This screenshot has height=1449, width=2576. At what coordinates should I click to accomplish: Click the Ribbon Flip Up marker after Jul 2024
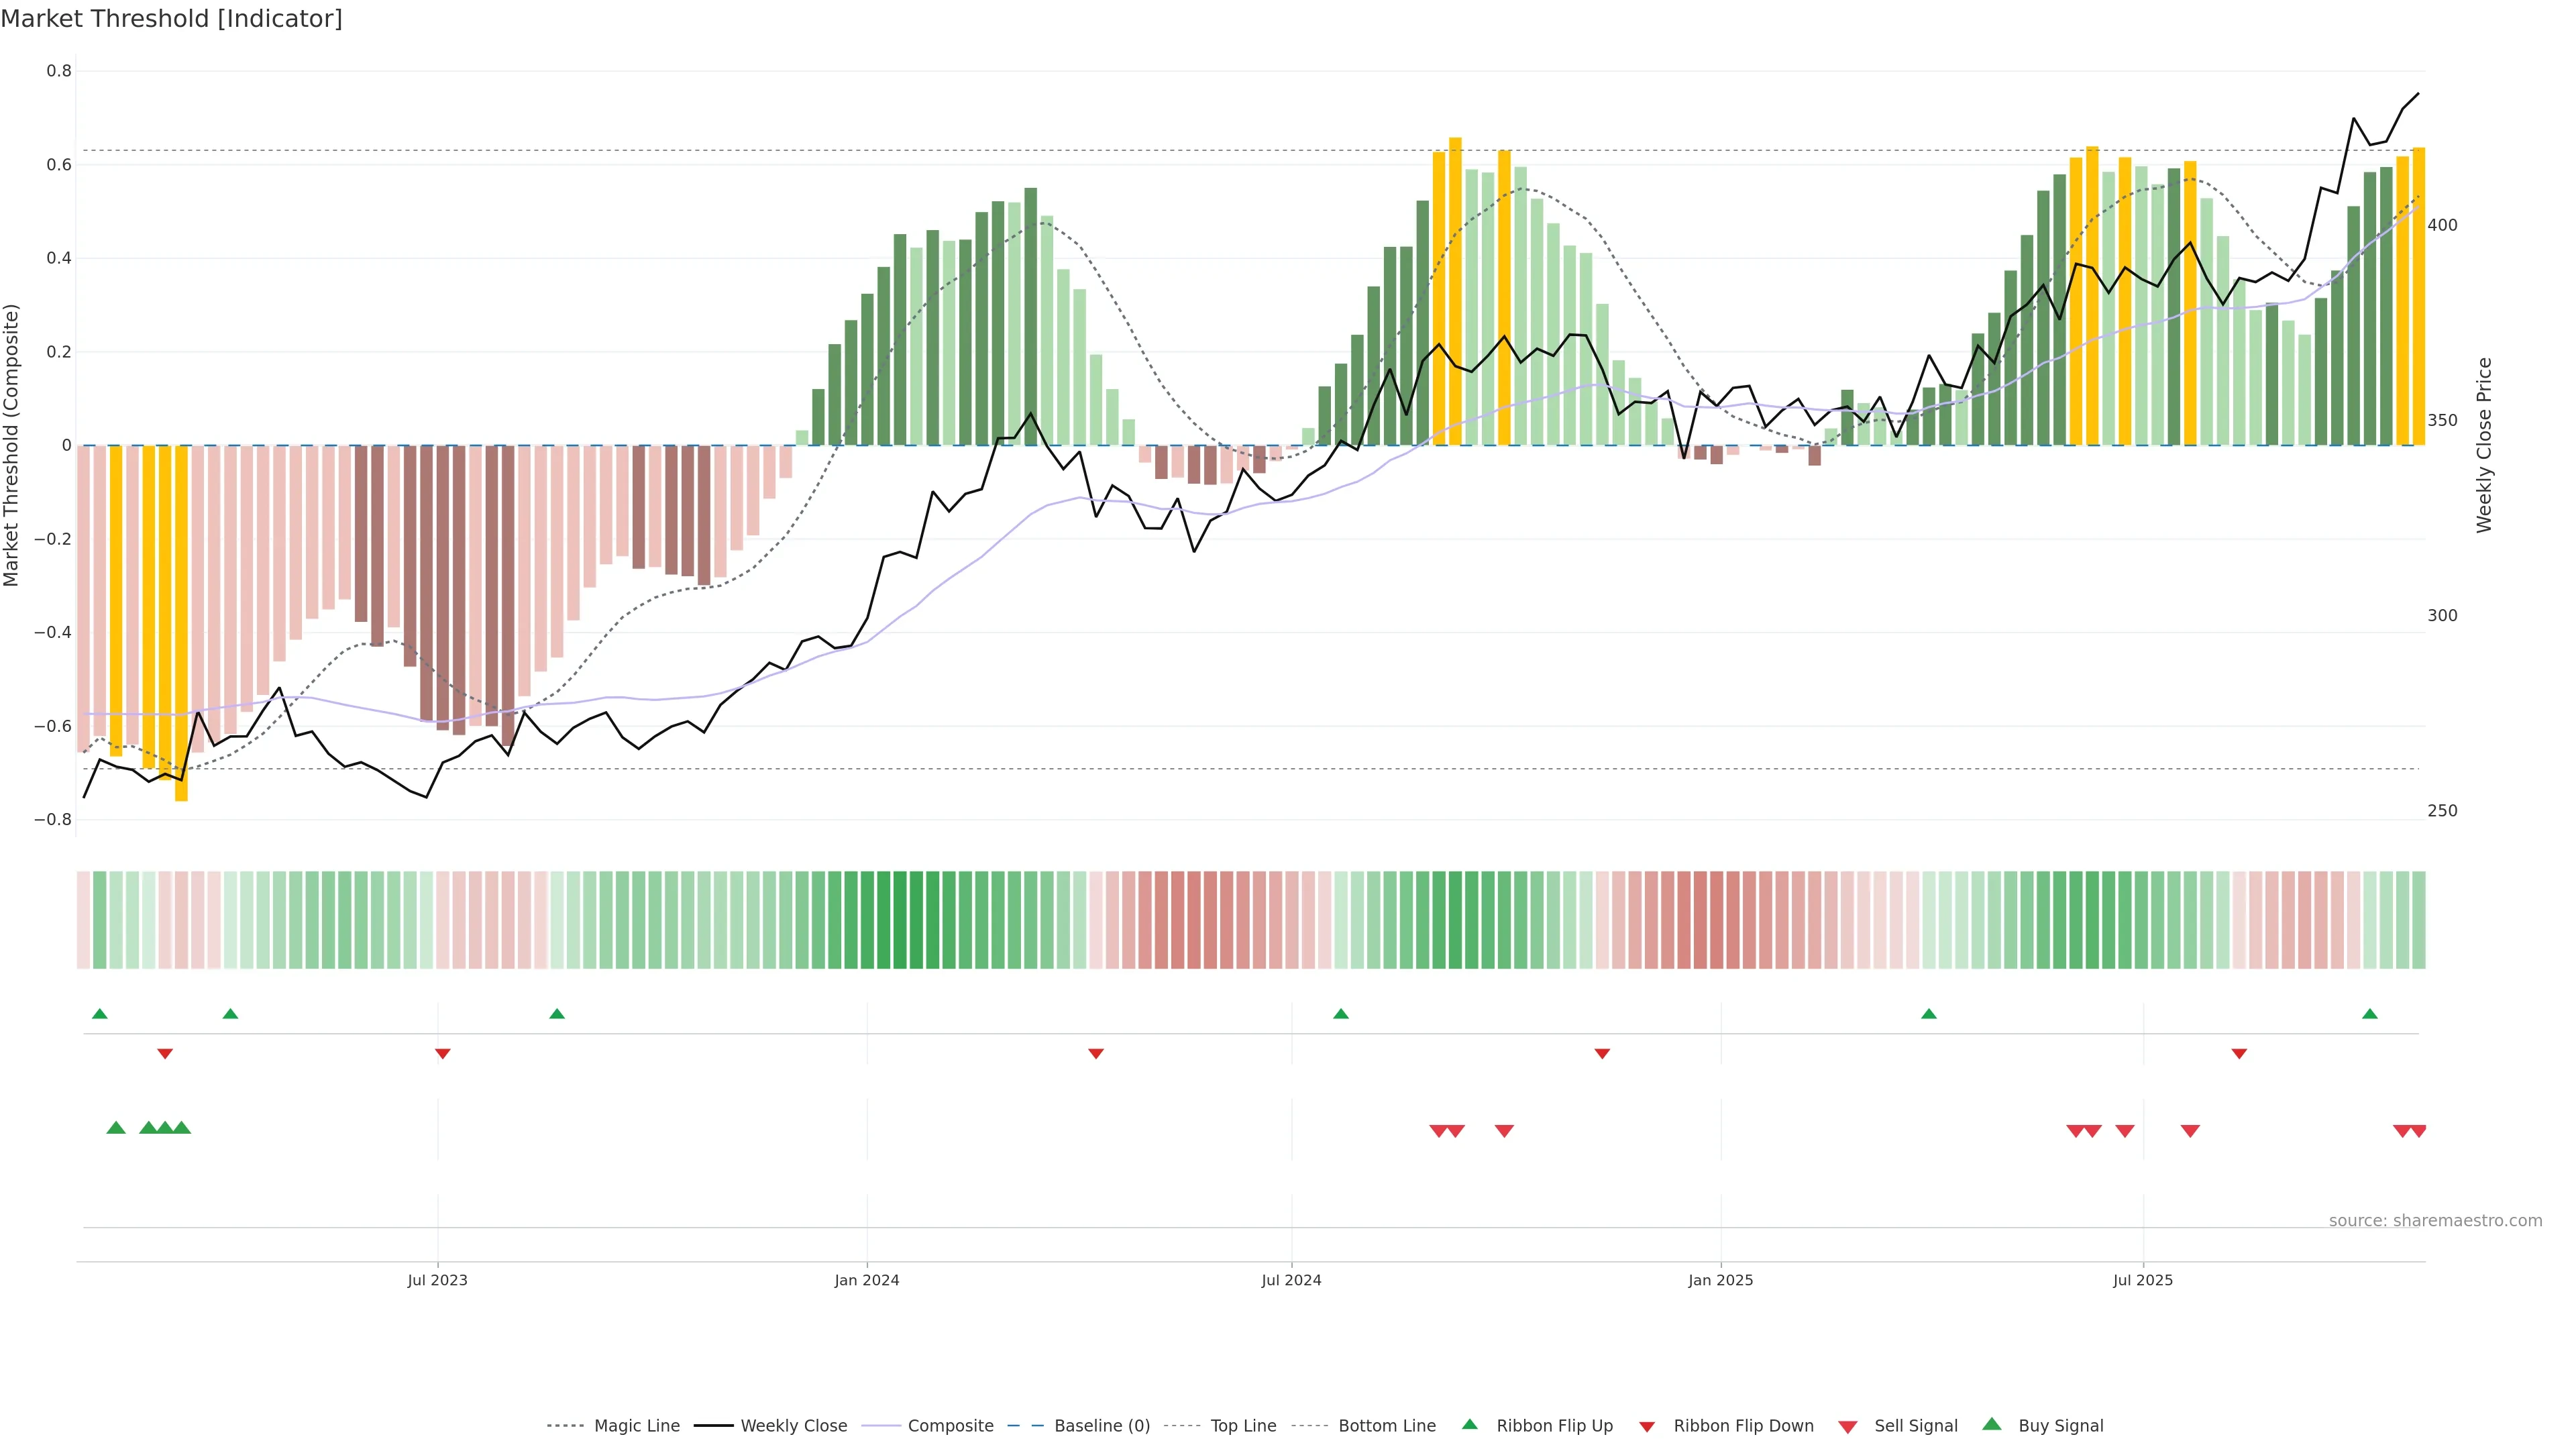[1341, 1014]
